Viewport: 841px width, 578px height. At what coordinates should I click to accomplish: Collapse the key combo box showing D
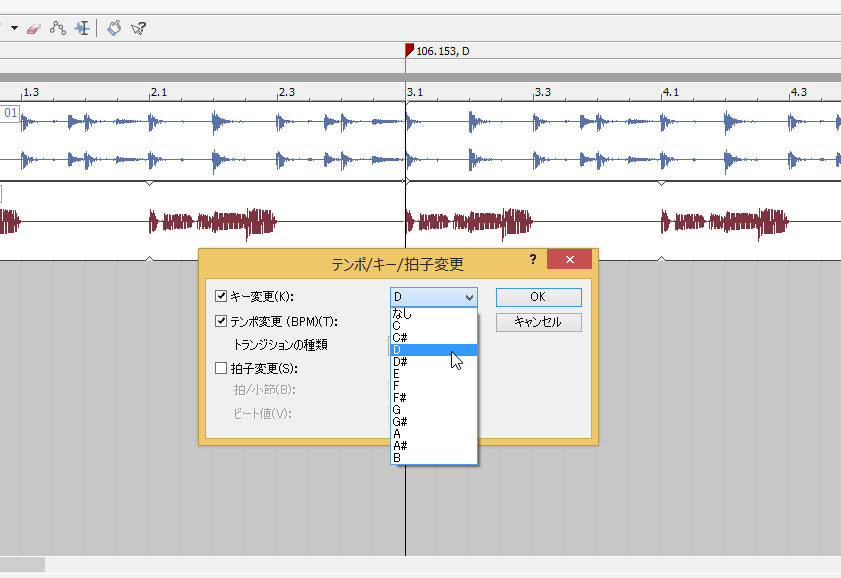click(433, 297)
